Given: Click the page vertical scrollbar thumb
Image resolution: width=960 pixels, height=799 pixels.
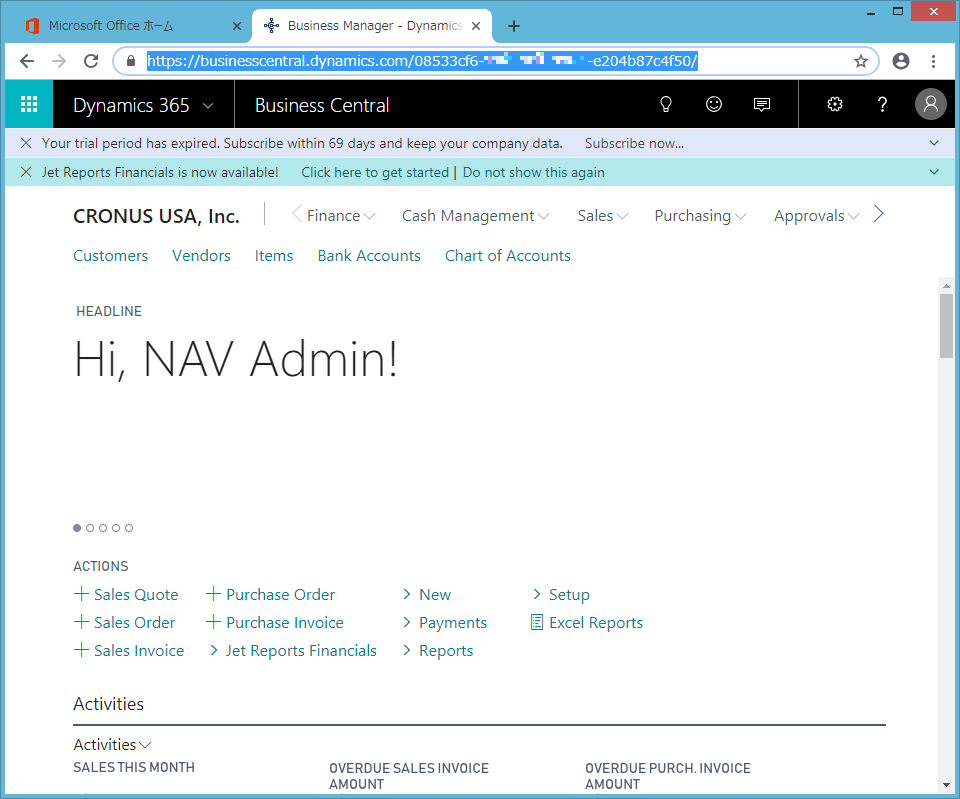Looking at the screenshot, I should click(x=947, y=326).
